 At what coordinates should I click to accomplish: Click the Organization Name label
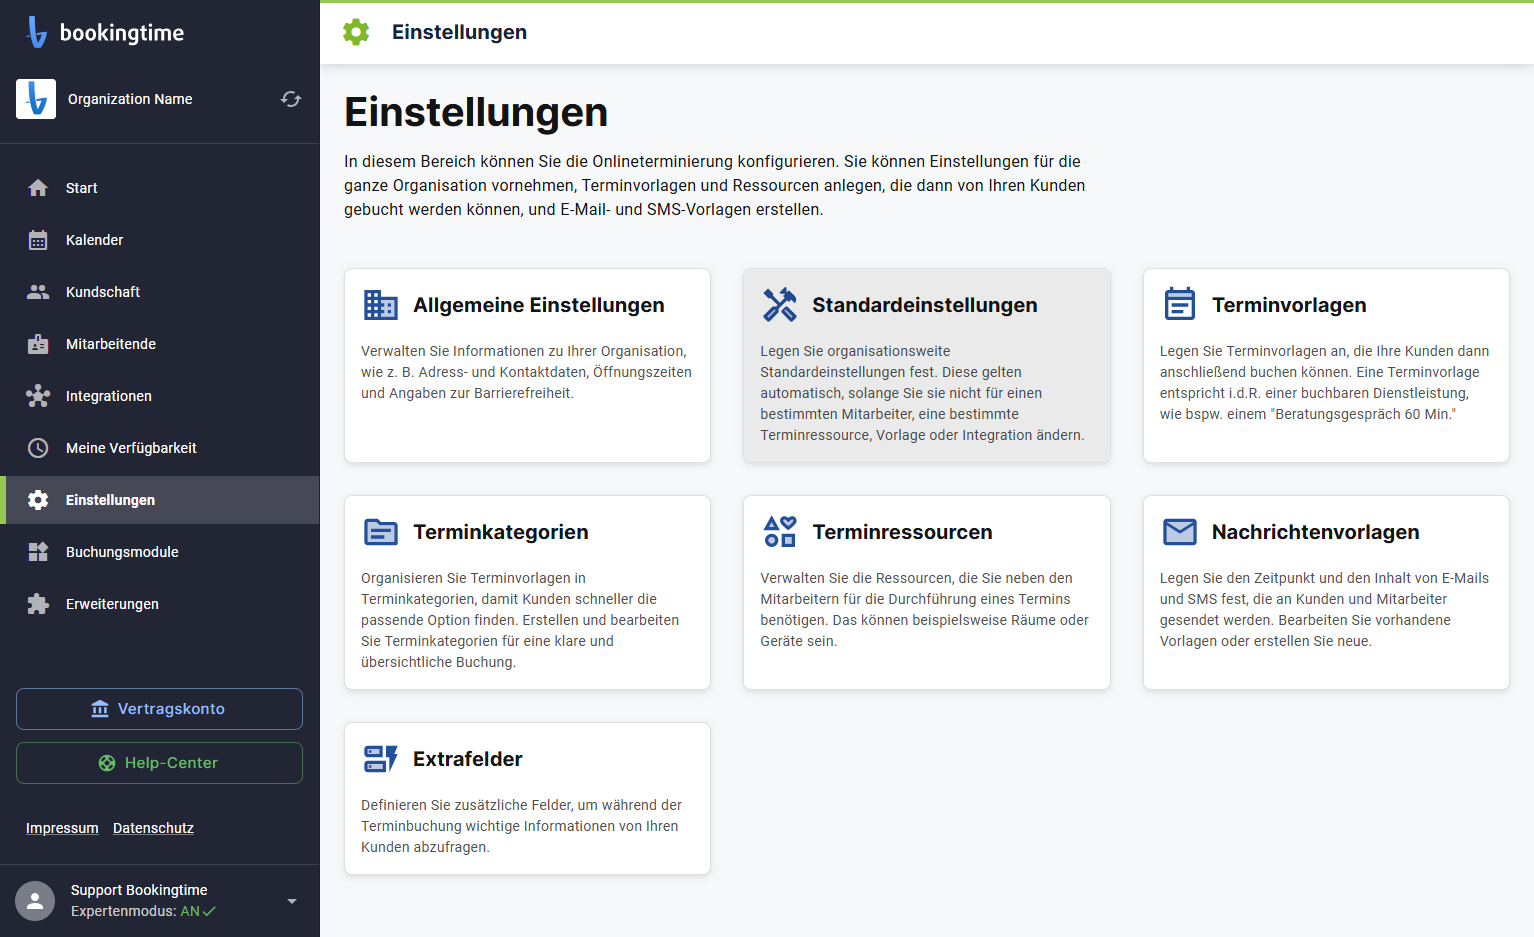(130, 99)
